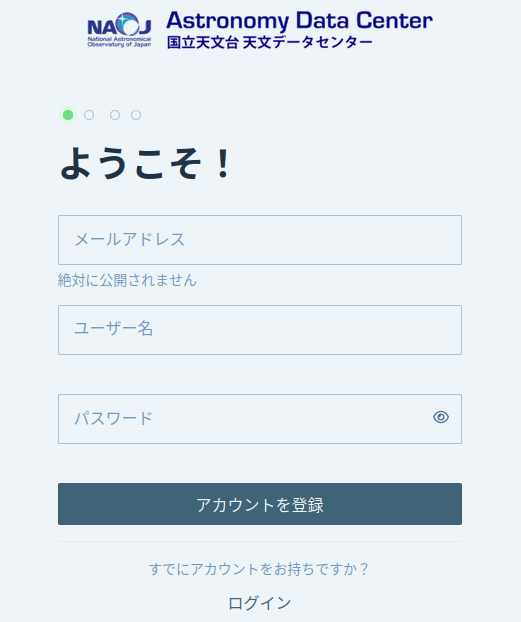Viewport: 521px width, 622px height.
Task: Click the 国立天文台 天文データセンター subtitle
Action: (x=269, y=42)
